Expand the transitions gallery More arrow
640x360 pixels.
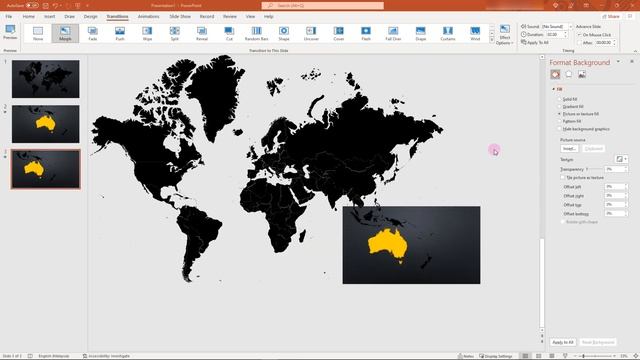pyautogui.click(x=492, y=40)
